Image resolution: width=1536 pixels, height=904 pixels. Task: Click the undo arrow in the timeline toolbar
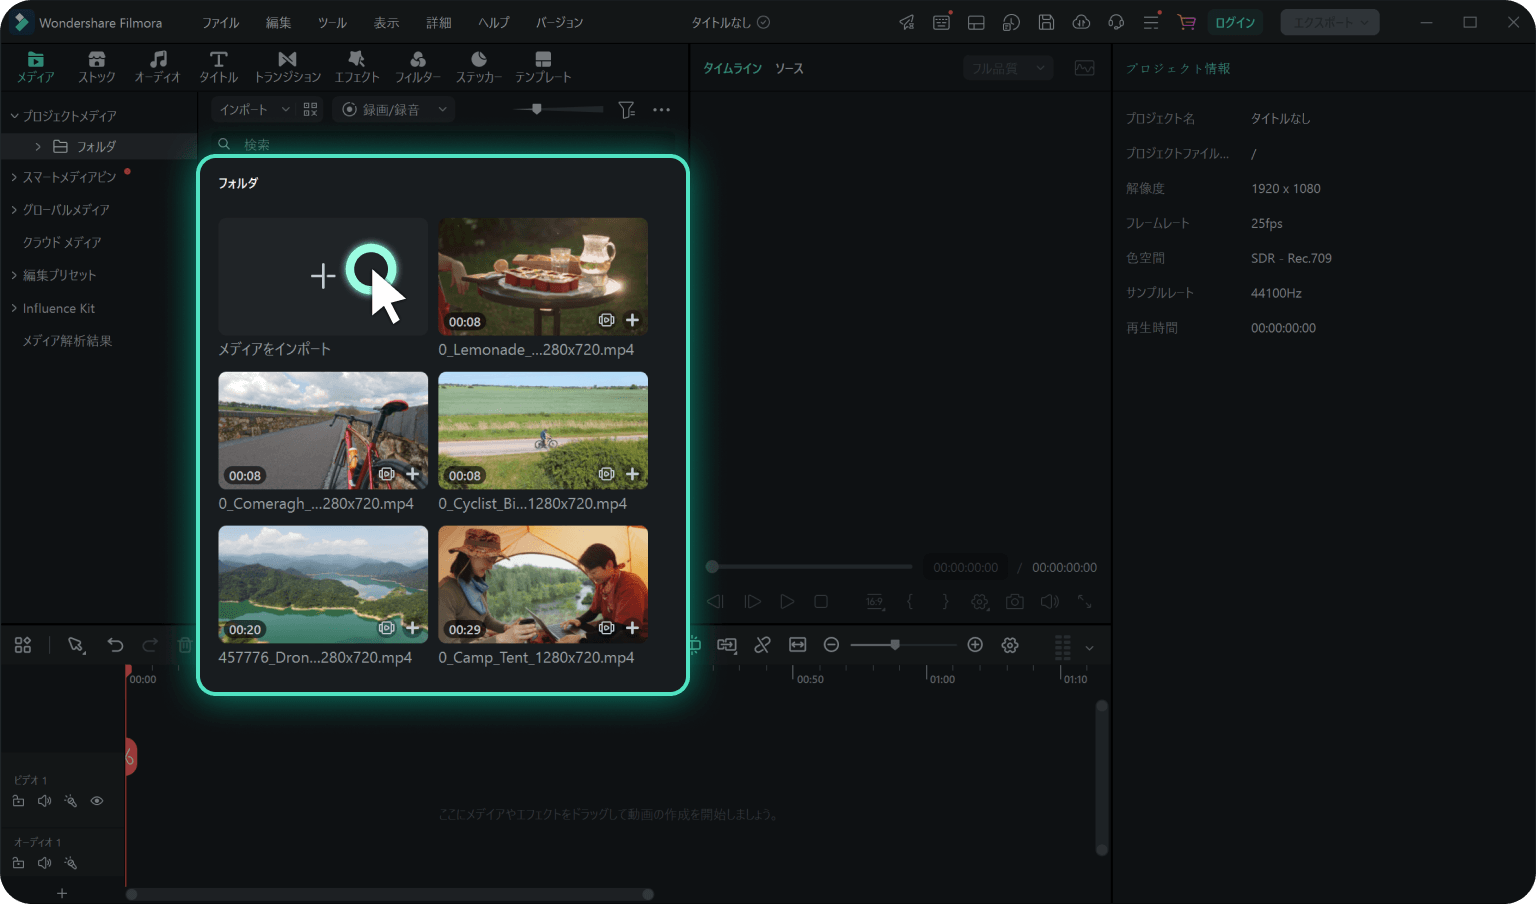click(115, 645)
